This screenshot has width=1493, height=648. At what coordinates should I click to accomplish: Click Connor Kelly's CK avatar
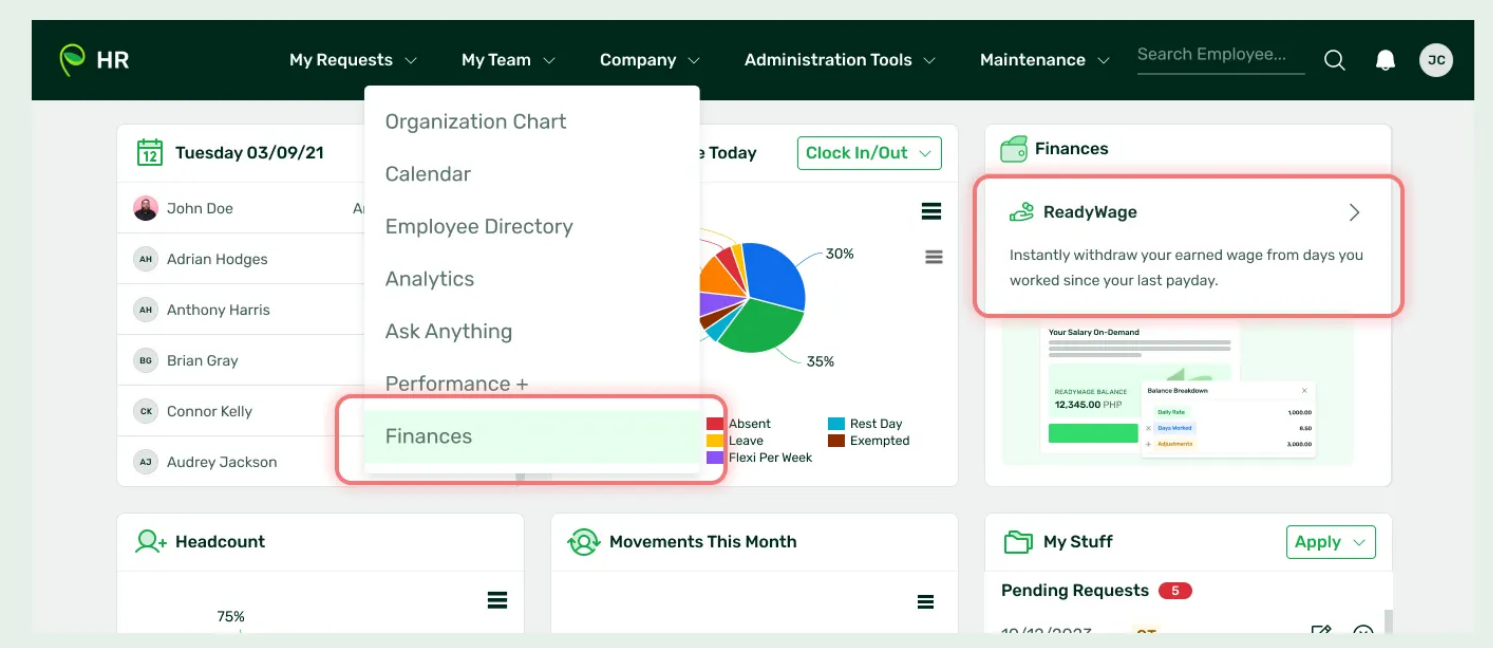146,411
